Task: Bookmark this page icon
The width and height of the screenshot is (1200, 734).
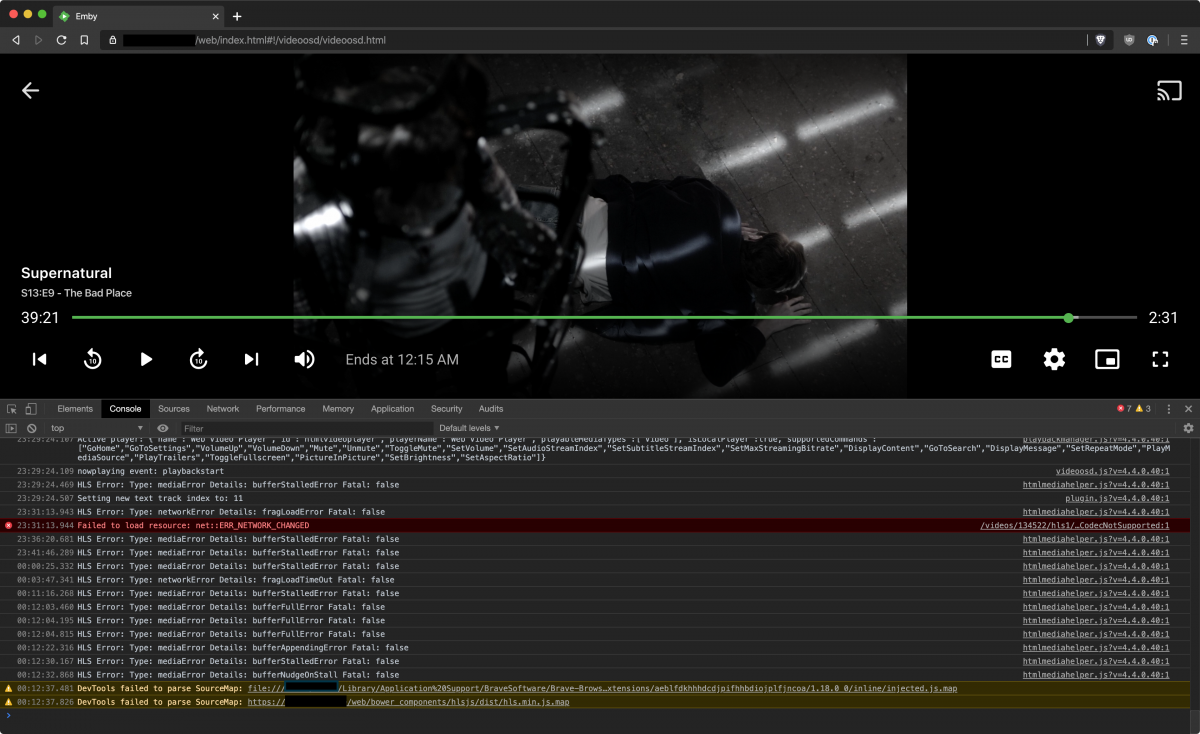Action: point(84,40)
